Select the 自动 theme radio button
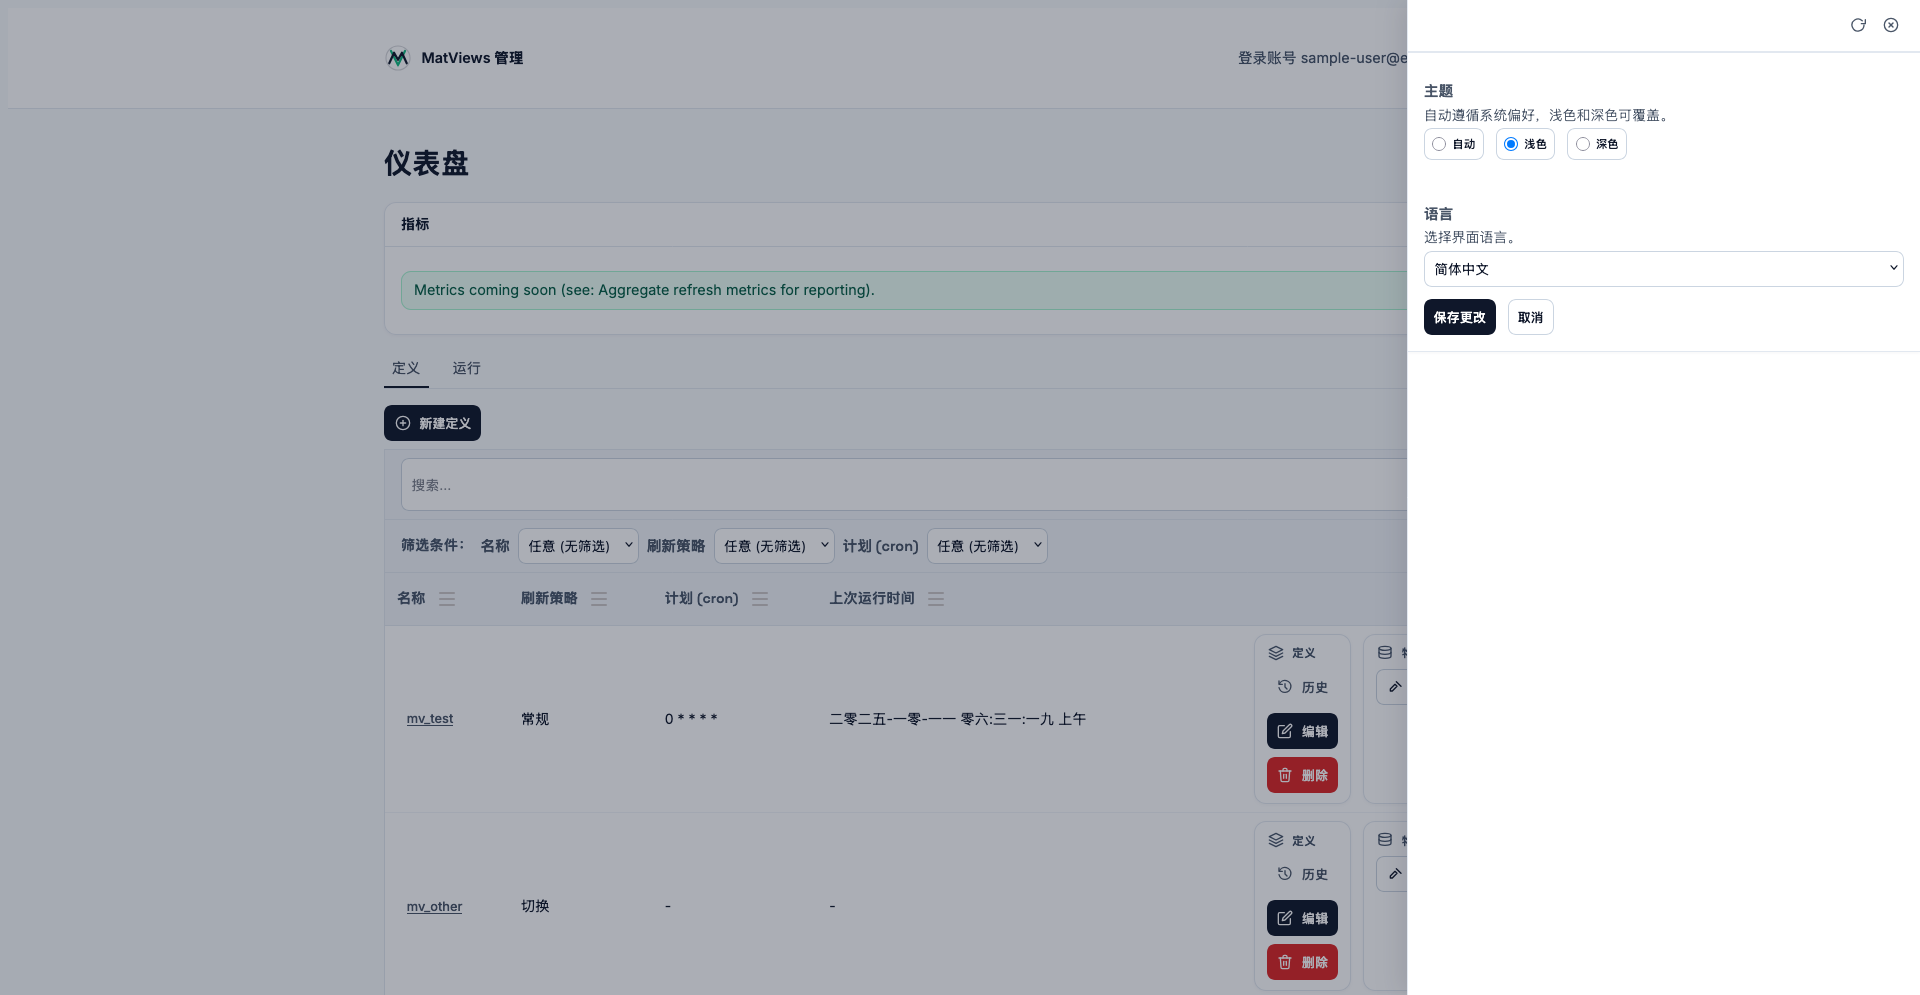1920x995 pixels. click(1439, 144)
